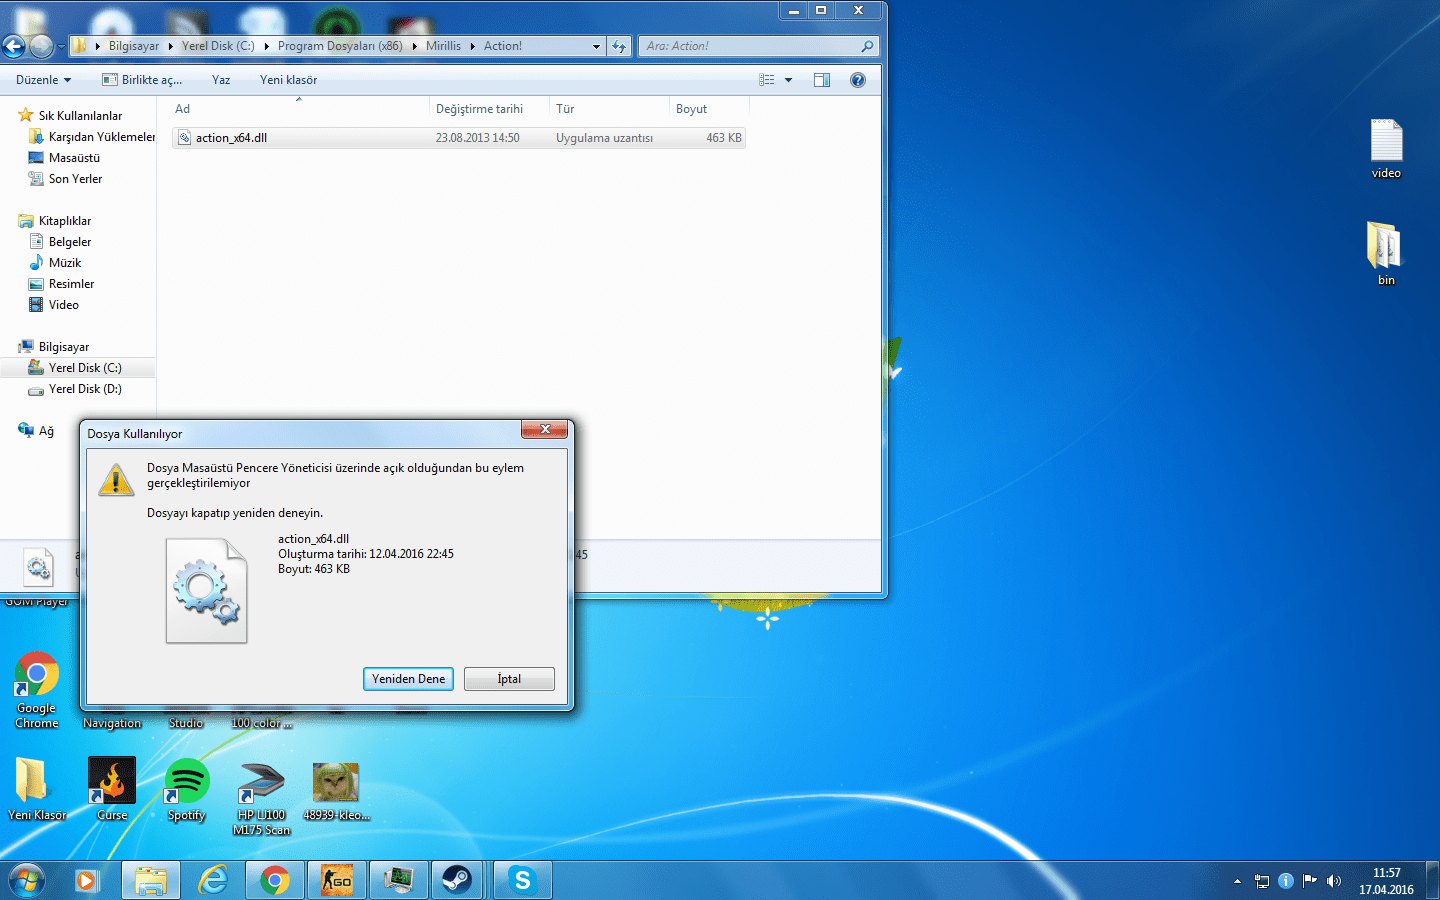
Task: Open the recent pages dropdown beside forward arrow
Action: [x=61, y=46]
